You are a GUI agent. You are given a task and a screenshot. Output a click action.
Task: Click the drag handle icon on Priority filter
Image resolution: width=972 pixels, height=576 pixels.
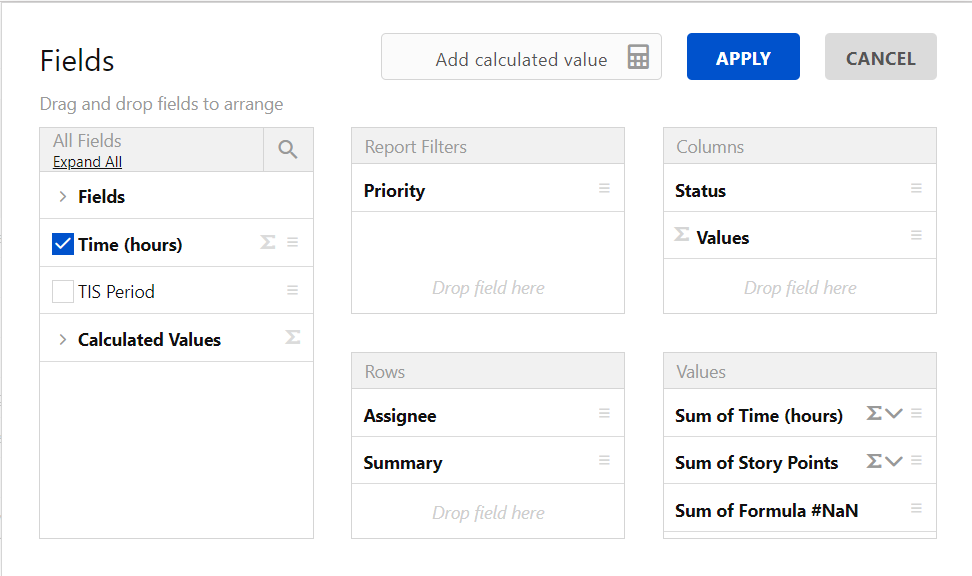(605, 190)
